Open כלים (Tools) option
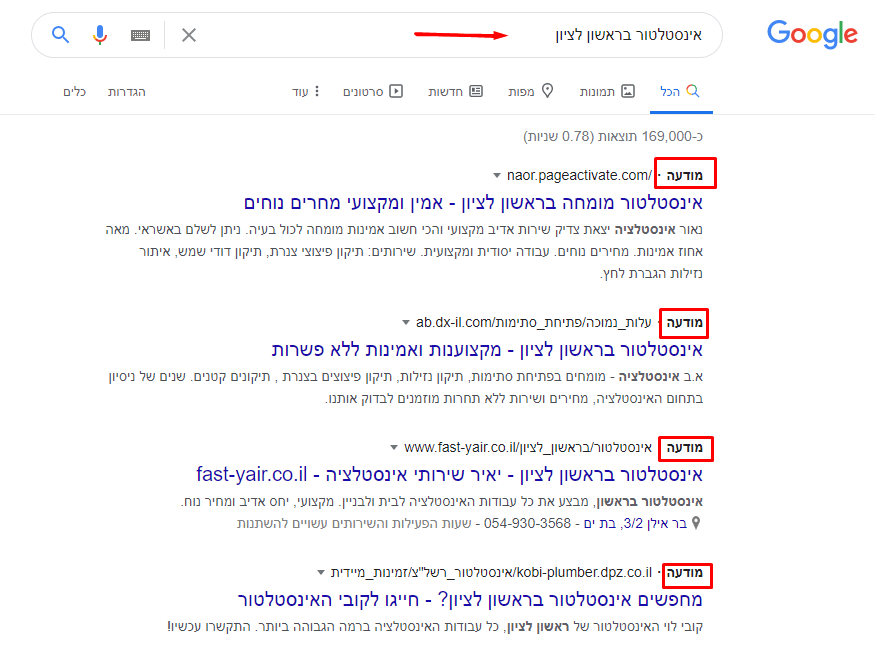Screen dimensions: 875x646 [74, 92]
